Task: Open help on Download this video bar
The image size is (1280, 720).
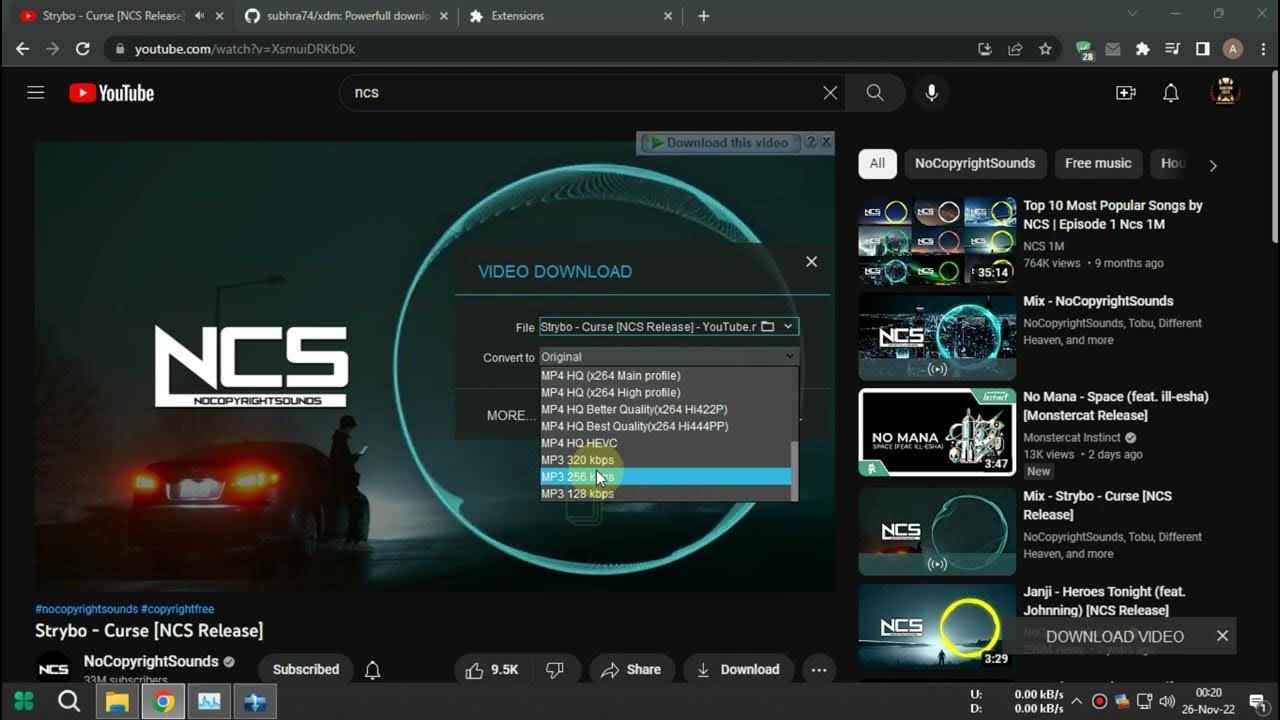Action: 811,143
